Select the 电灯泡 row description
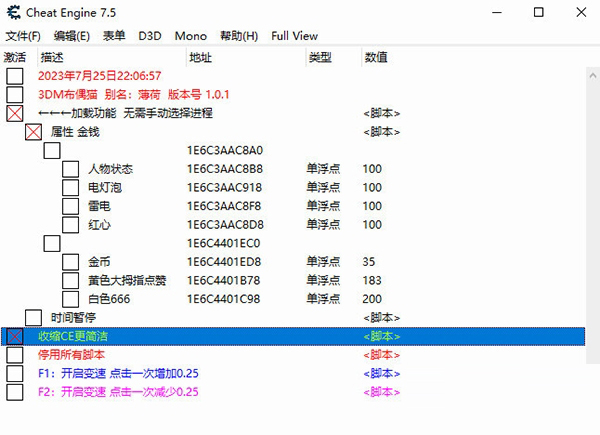 [105, 187]
